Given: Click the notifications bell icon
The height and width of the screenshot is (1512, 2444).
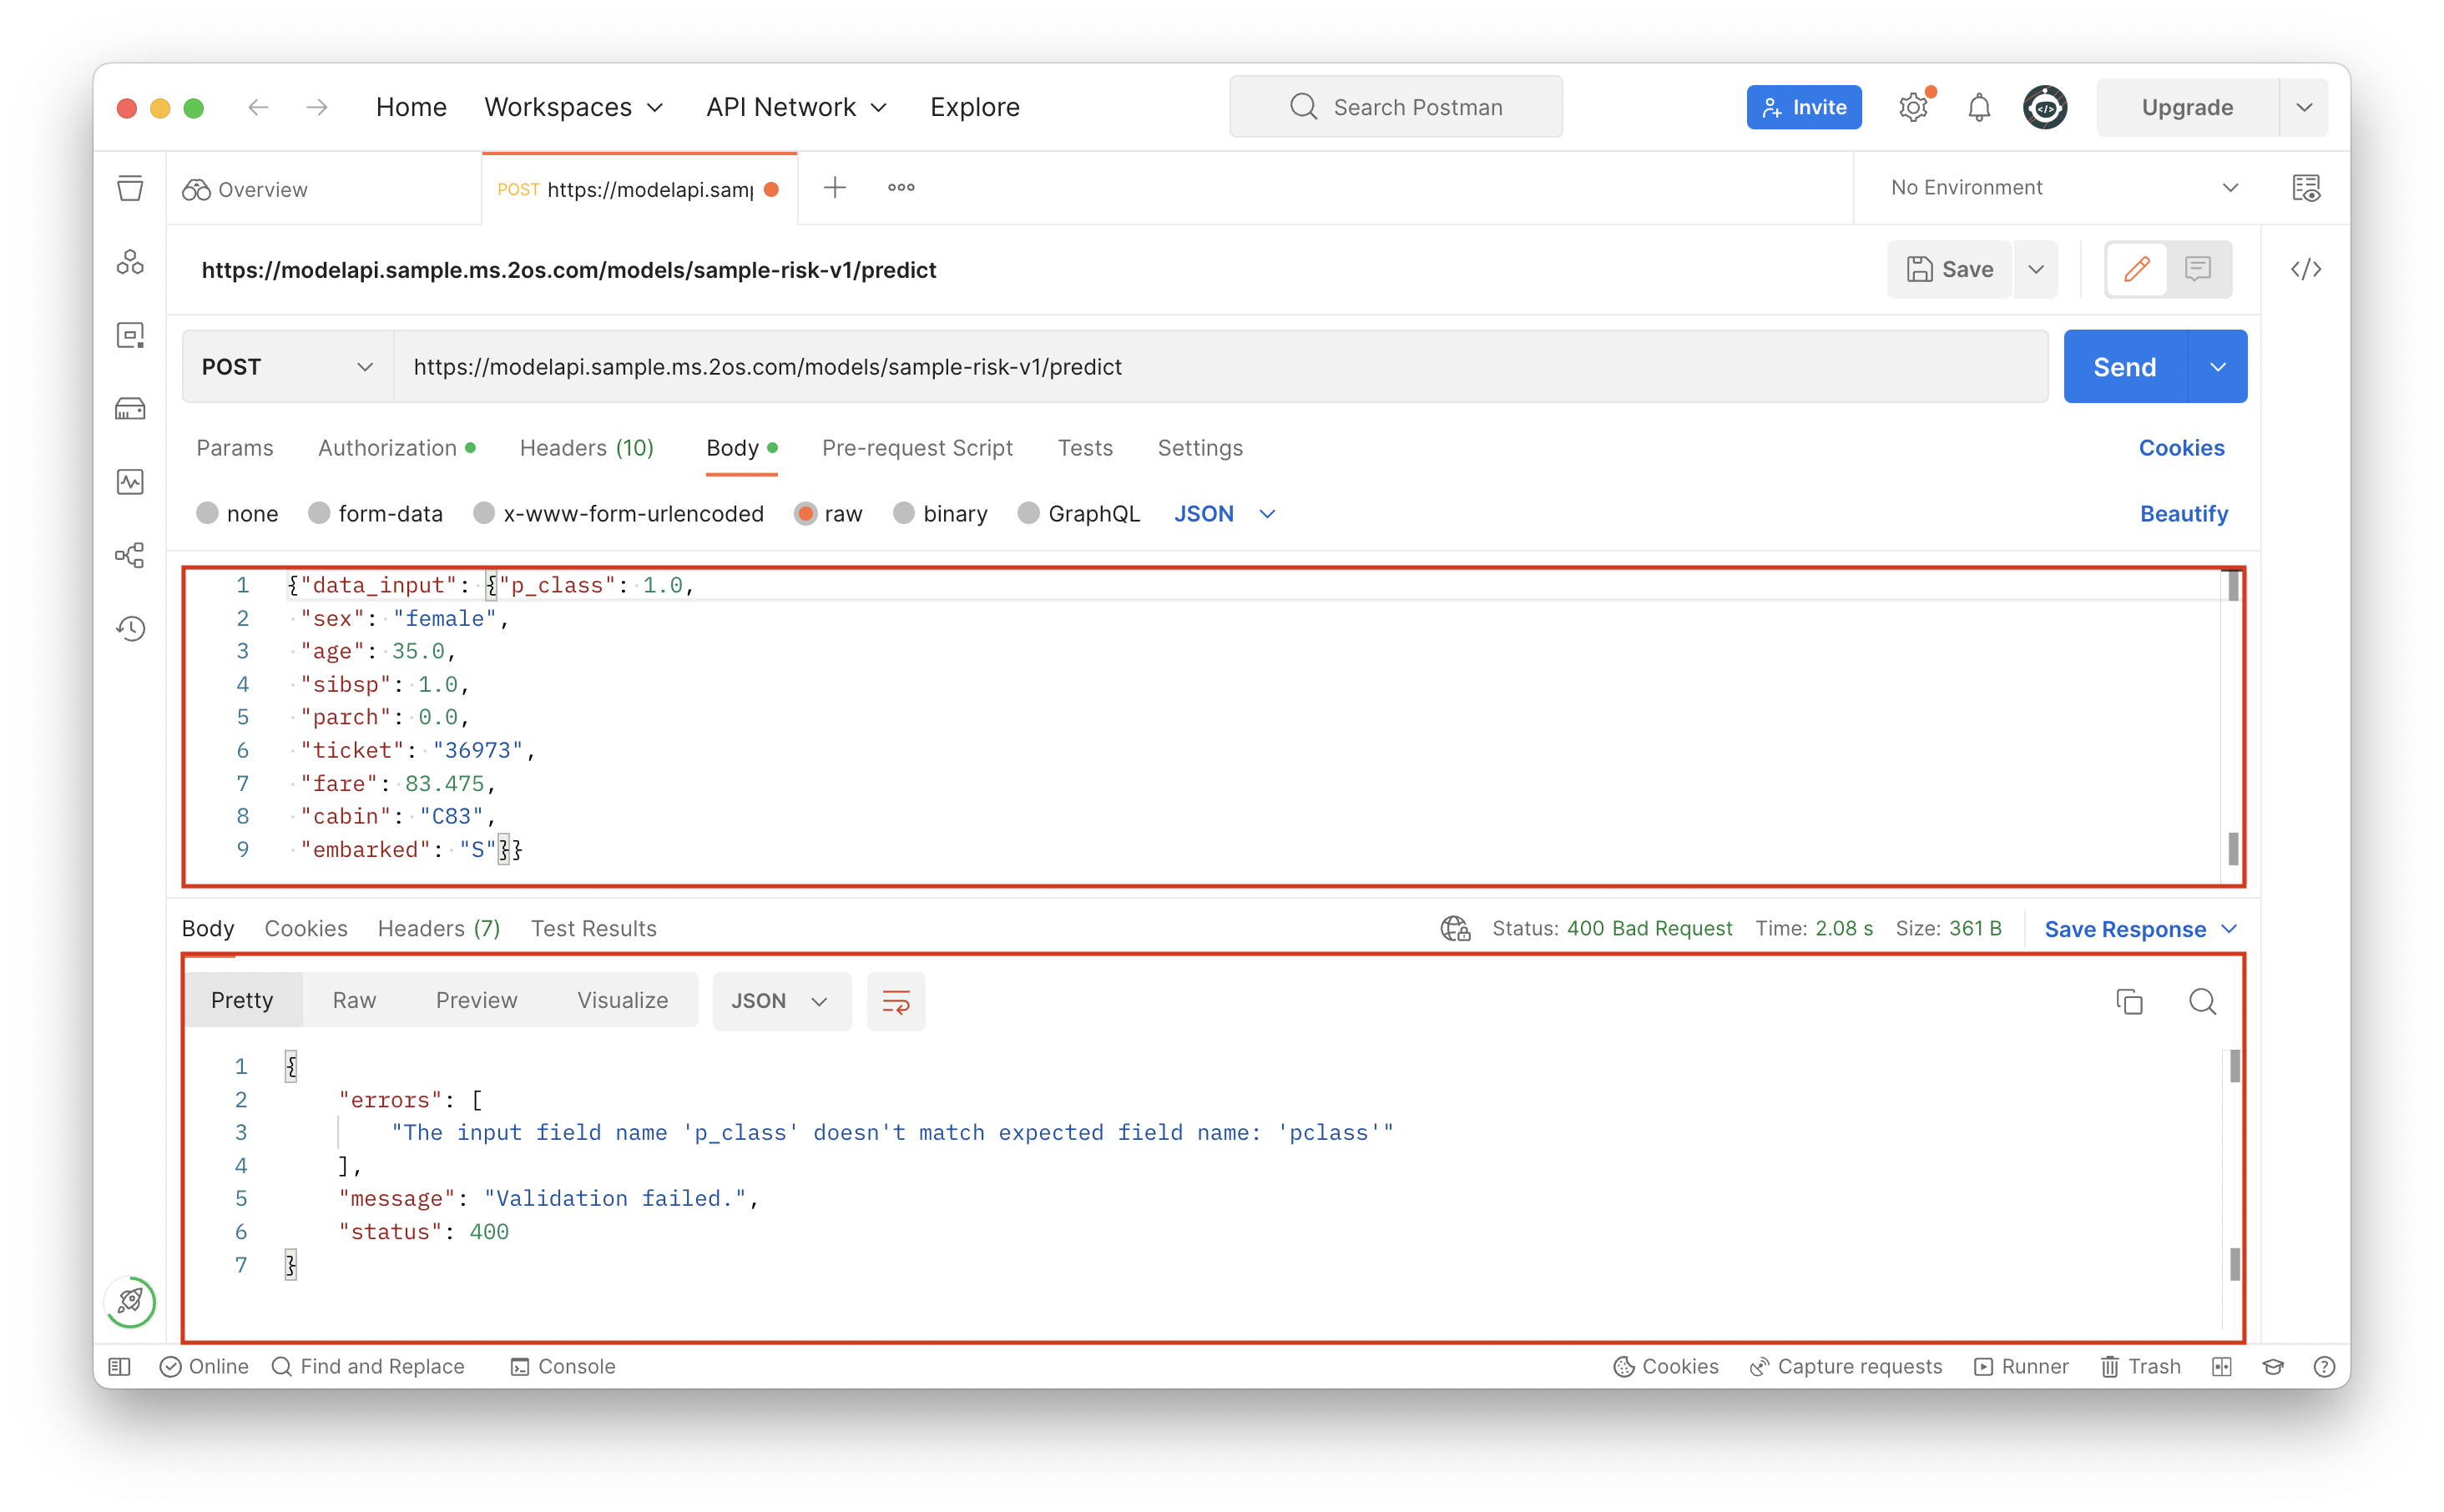Looking at the screenshot, I should [x=1978, y=107].
